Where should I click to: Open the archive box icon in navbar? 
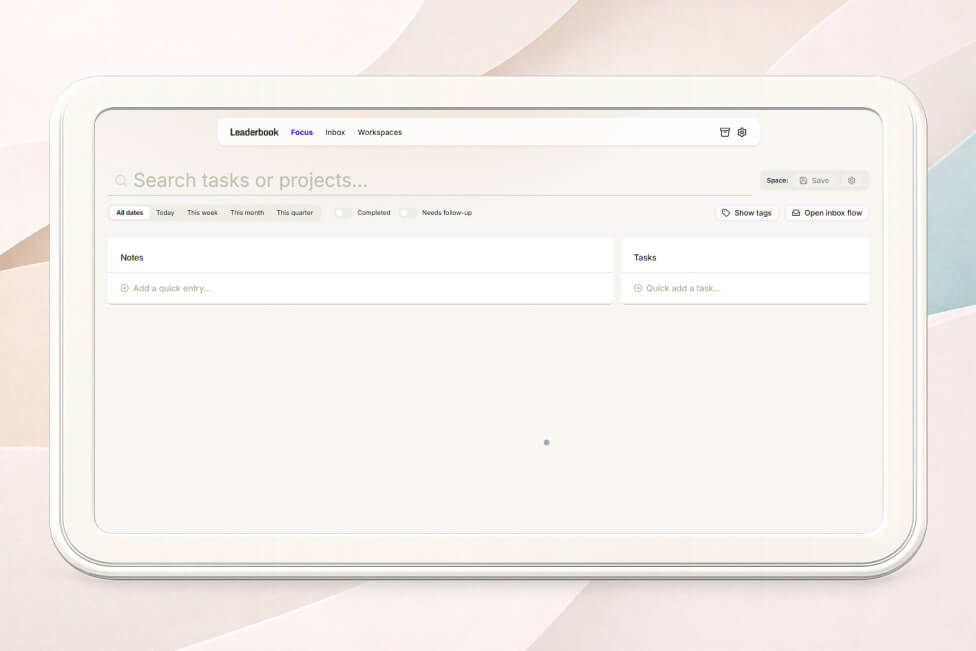point(725,132)
